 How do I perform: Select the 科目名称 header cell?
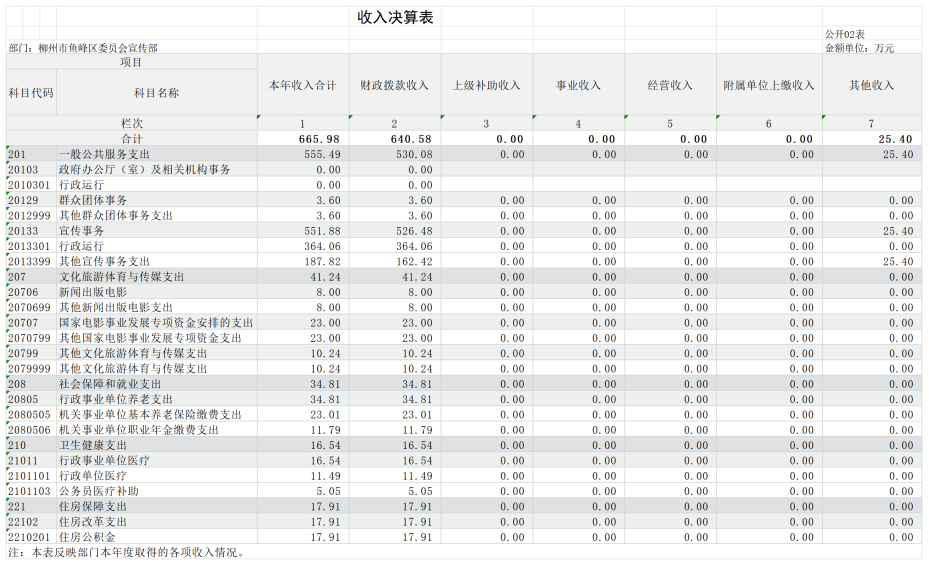coord(157,92)
